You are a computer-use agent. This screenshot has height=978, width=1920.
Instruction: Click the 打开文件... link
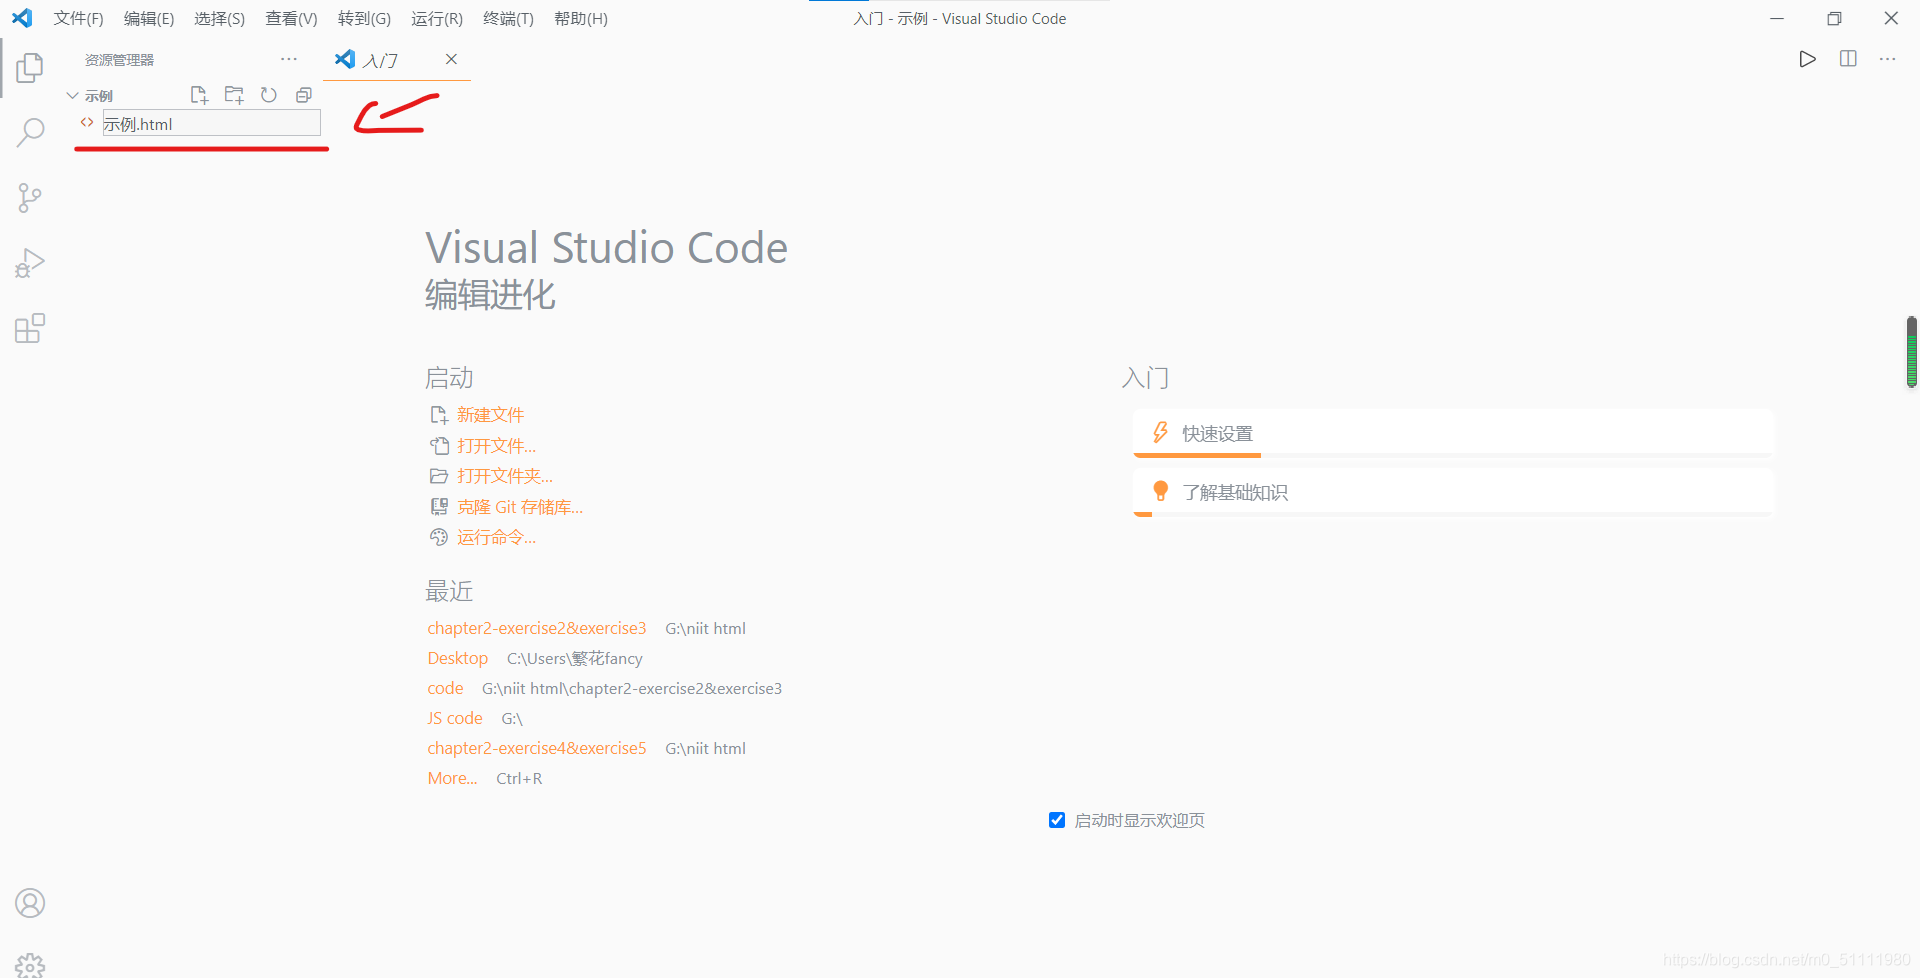tap(496, 445)
